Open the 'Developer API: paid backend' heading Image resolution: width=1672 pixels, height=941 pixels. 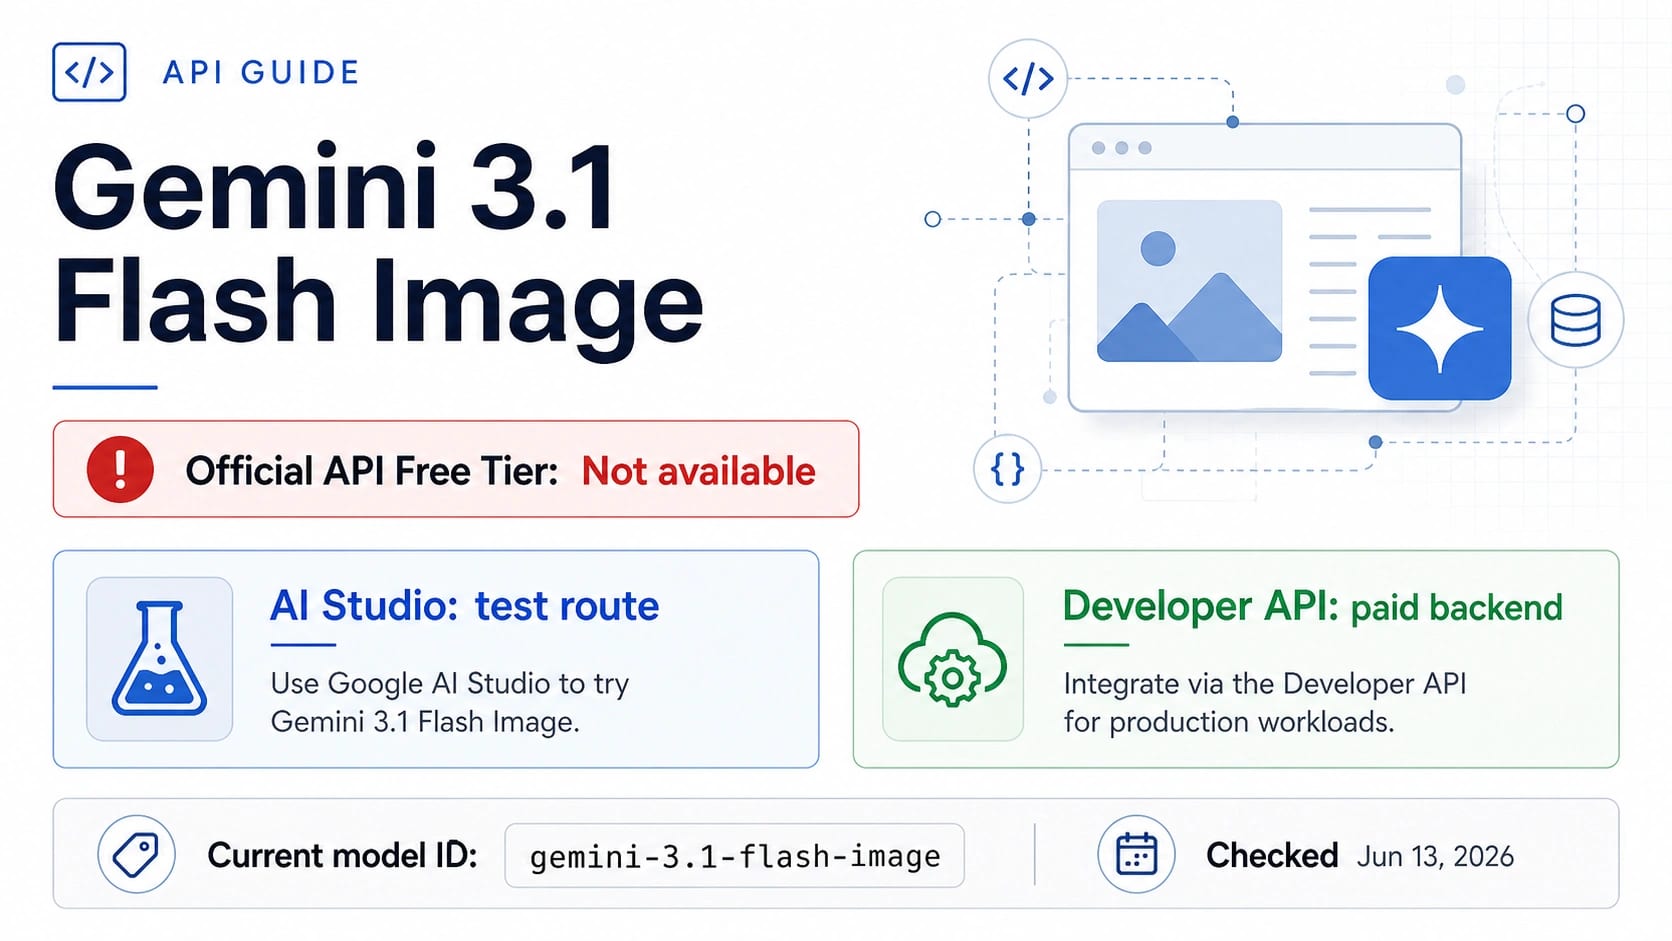click(1312, 607)
